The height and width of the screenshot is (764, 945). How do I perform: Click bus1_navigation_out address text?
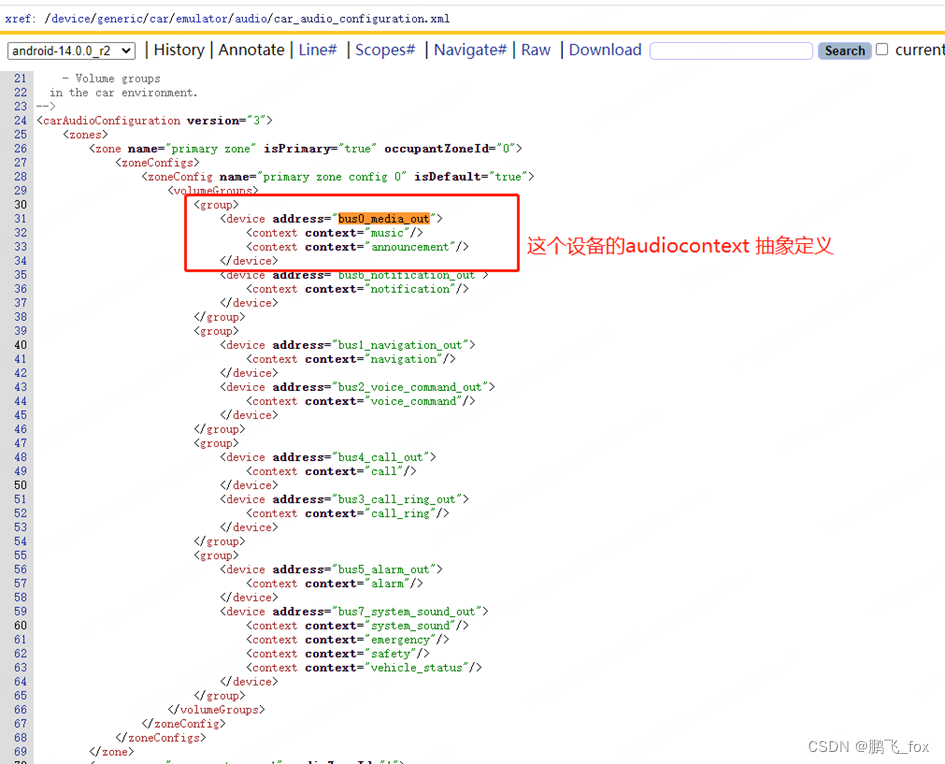click(x=400, y=345)
